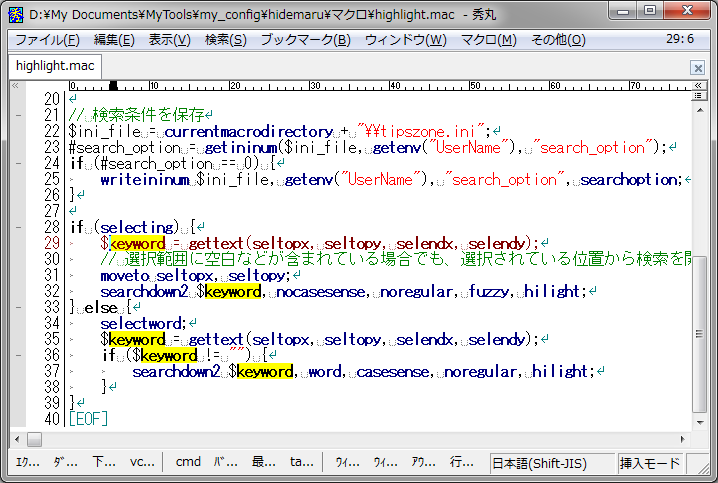Click the outline list icon above the vertical scrollbar
718x483 pixels.
[x=698, y=95]
